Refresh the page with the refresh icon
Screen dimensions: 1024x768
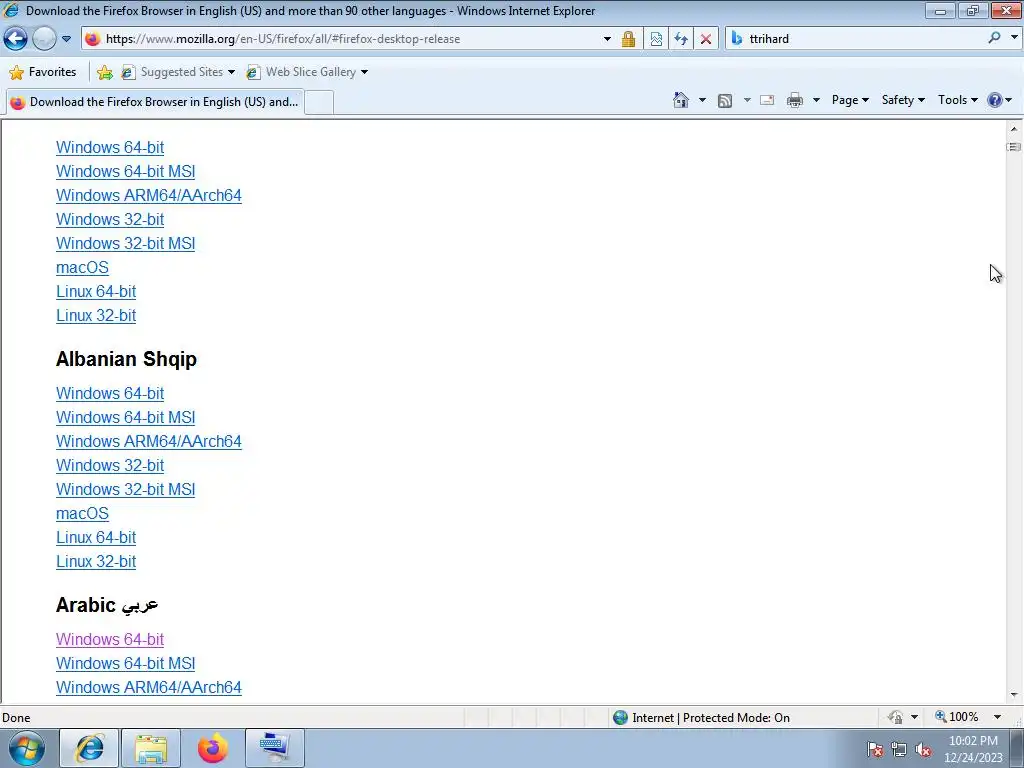(x=681, y=39)
